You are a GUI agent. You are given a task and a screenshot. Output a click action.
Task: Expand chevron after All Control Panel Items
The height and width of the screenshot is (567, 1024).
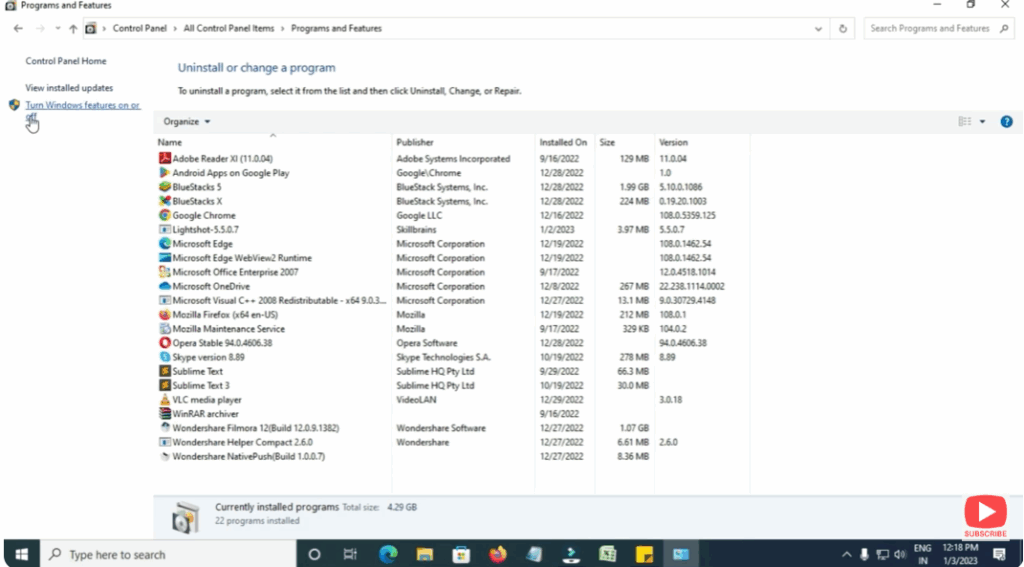tap(283, 29)
